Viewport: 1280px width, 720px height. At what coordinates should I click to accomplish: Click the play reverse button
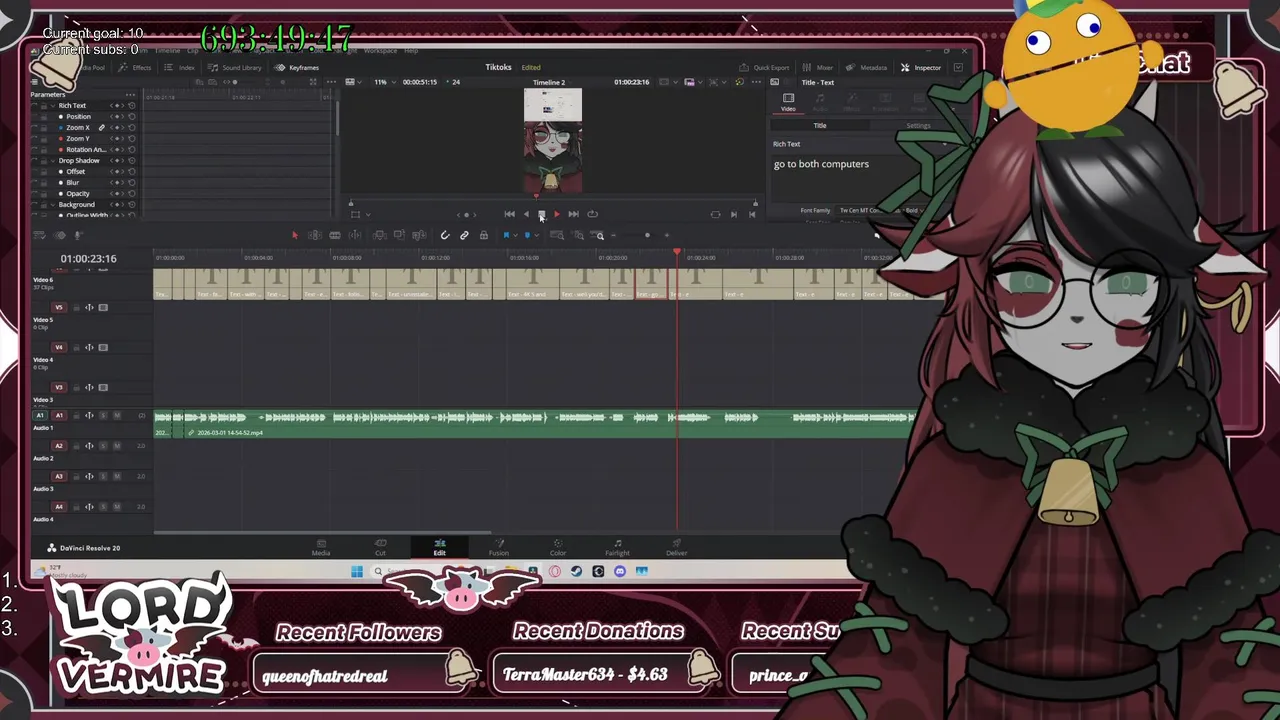click(x=526, y=214)
